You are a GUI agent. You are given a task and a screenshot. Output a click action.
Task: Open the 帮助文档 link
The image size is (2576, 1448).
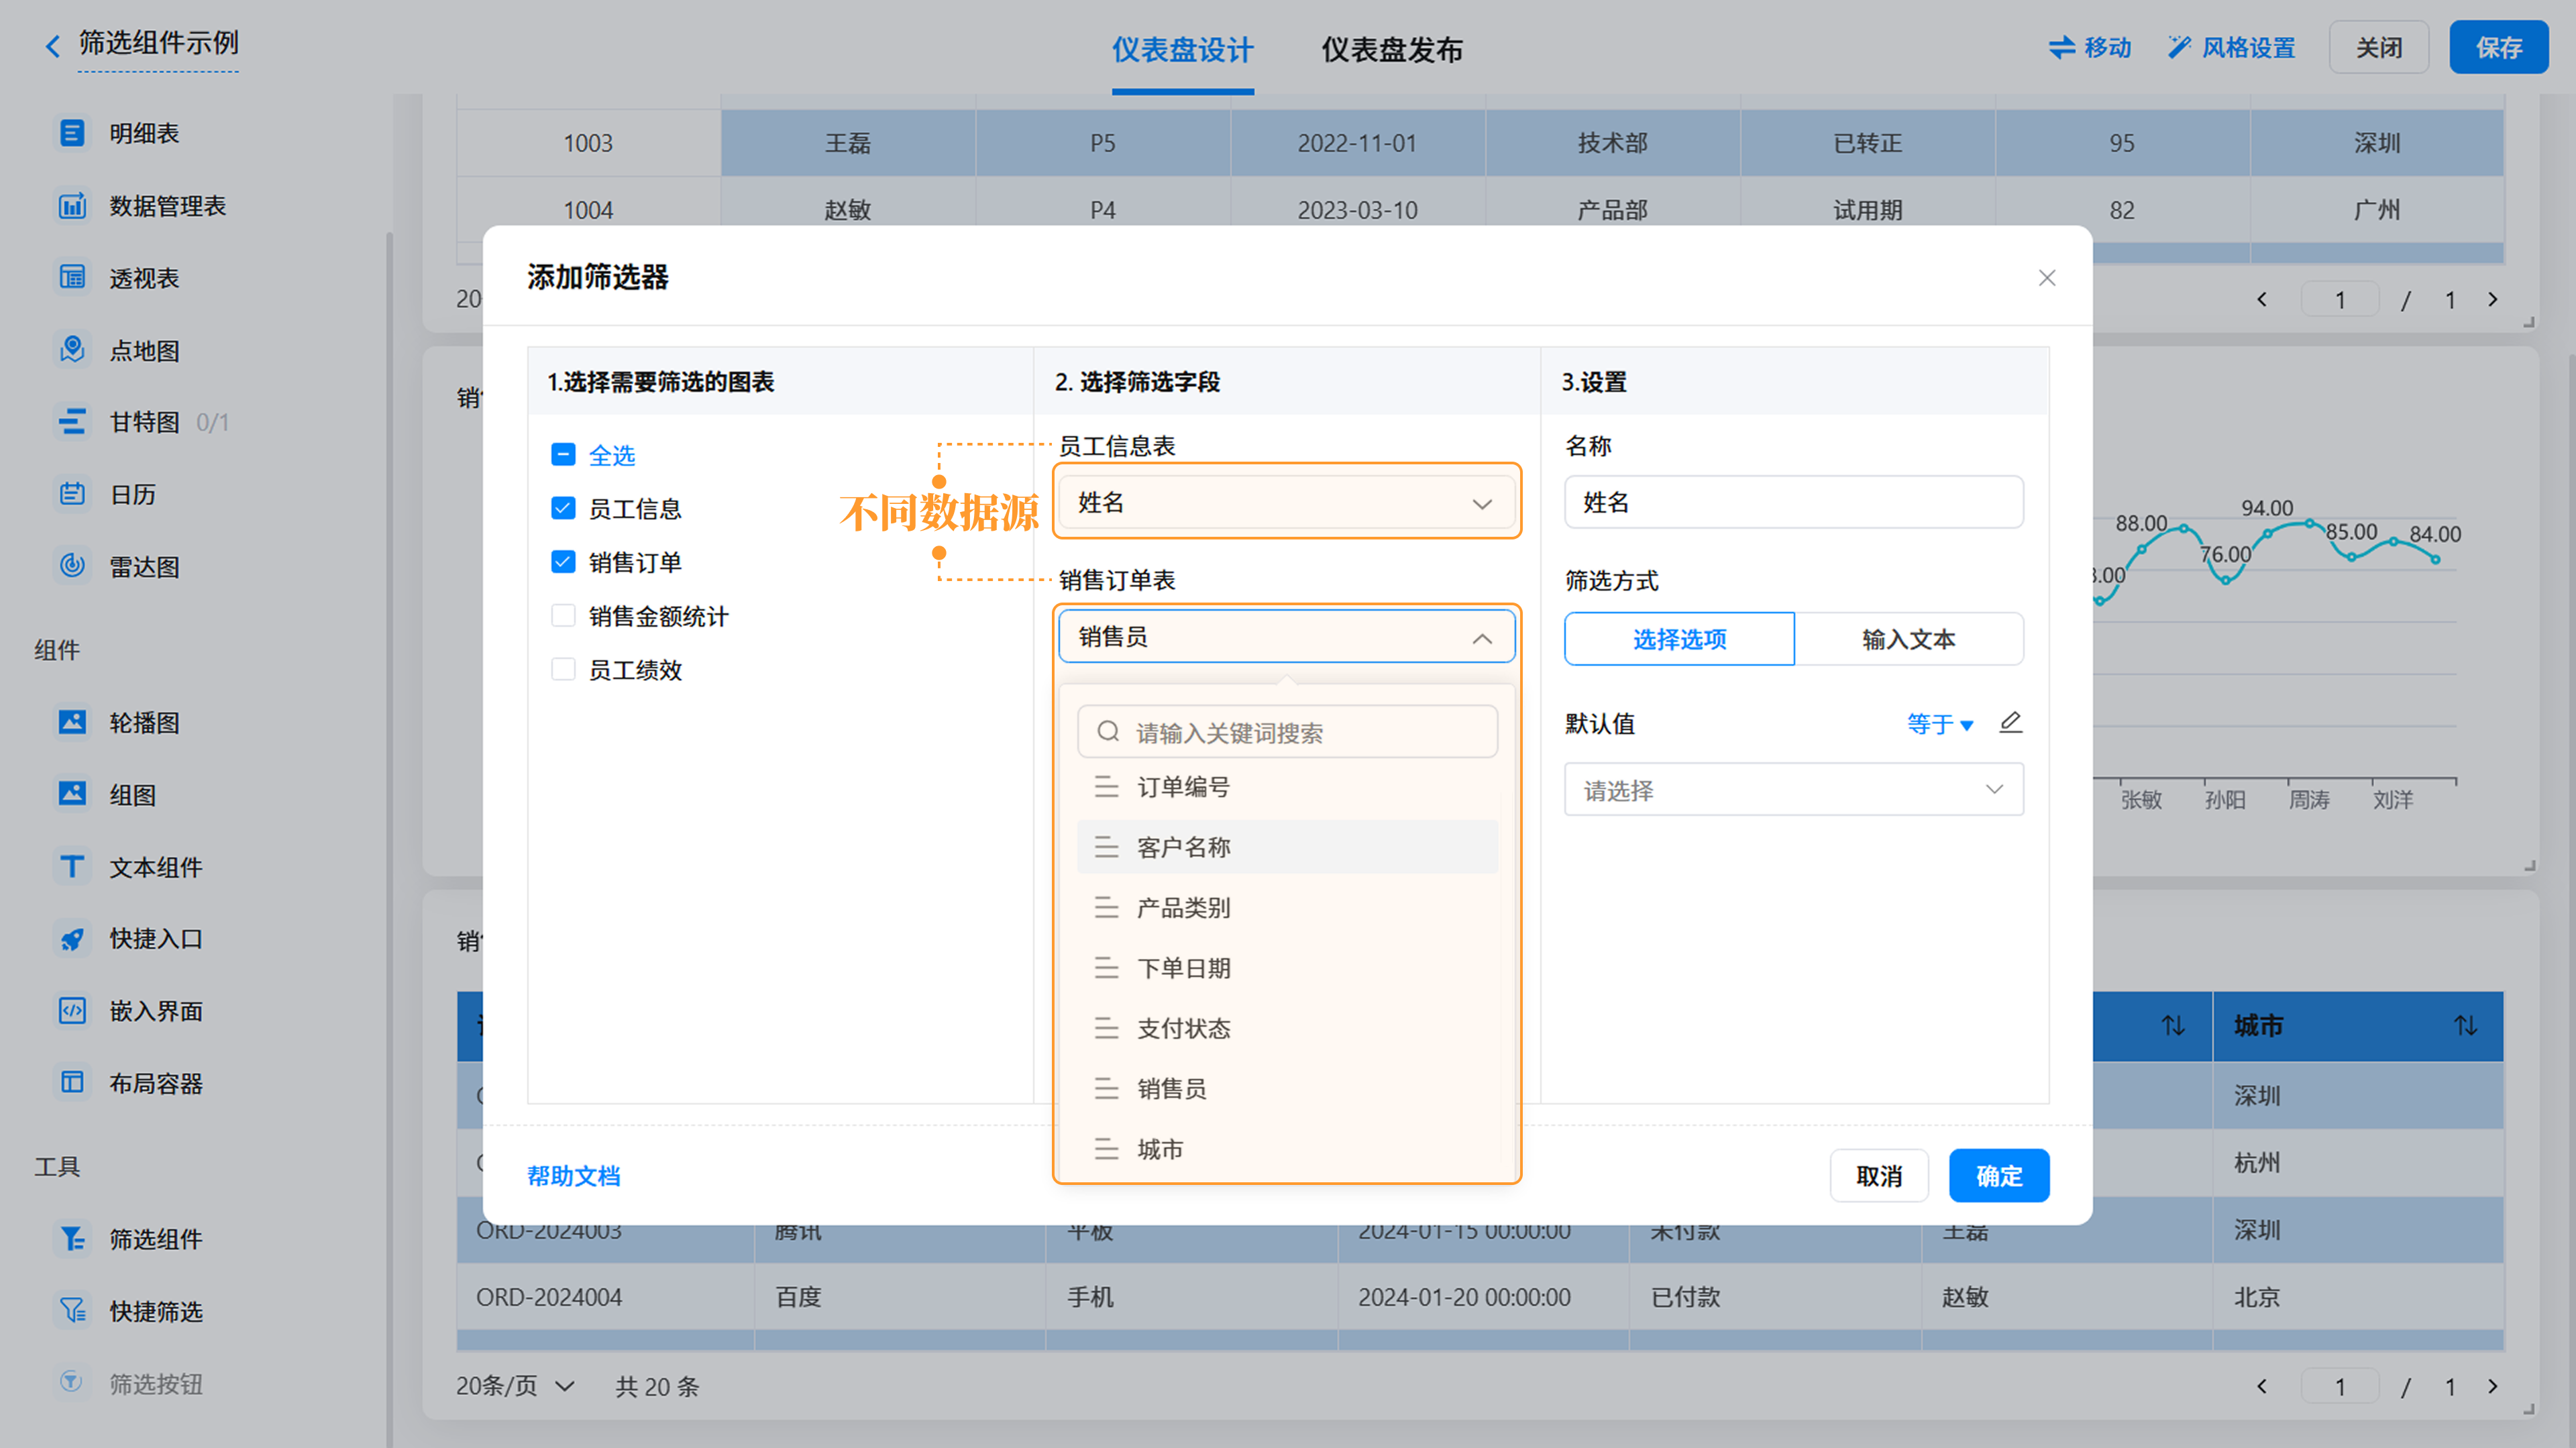pos(573,1175)
